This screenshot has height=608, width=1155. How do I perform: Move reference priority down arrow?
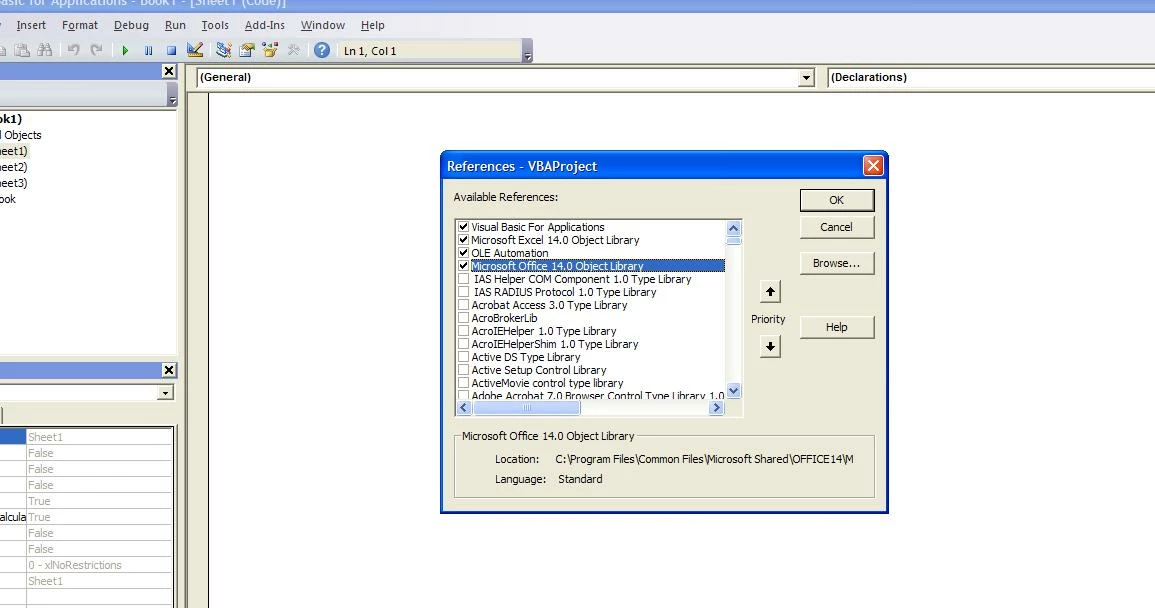[770, 346]
